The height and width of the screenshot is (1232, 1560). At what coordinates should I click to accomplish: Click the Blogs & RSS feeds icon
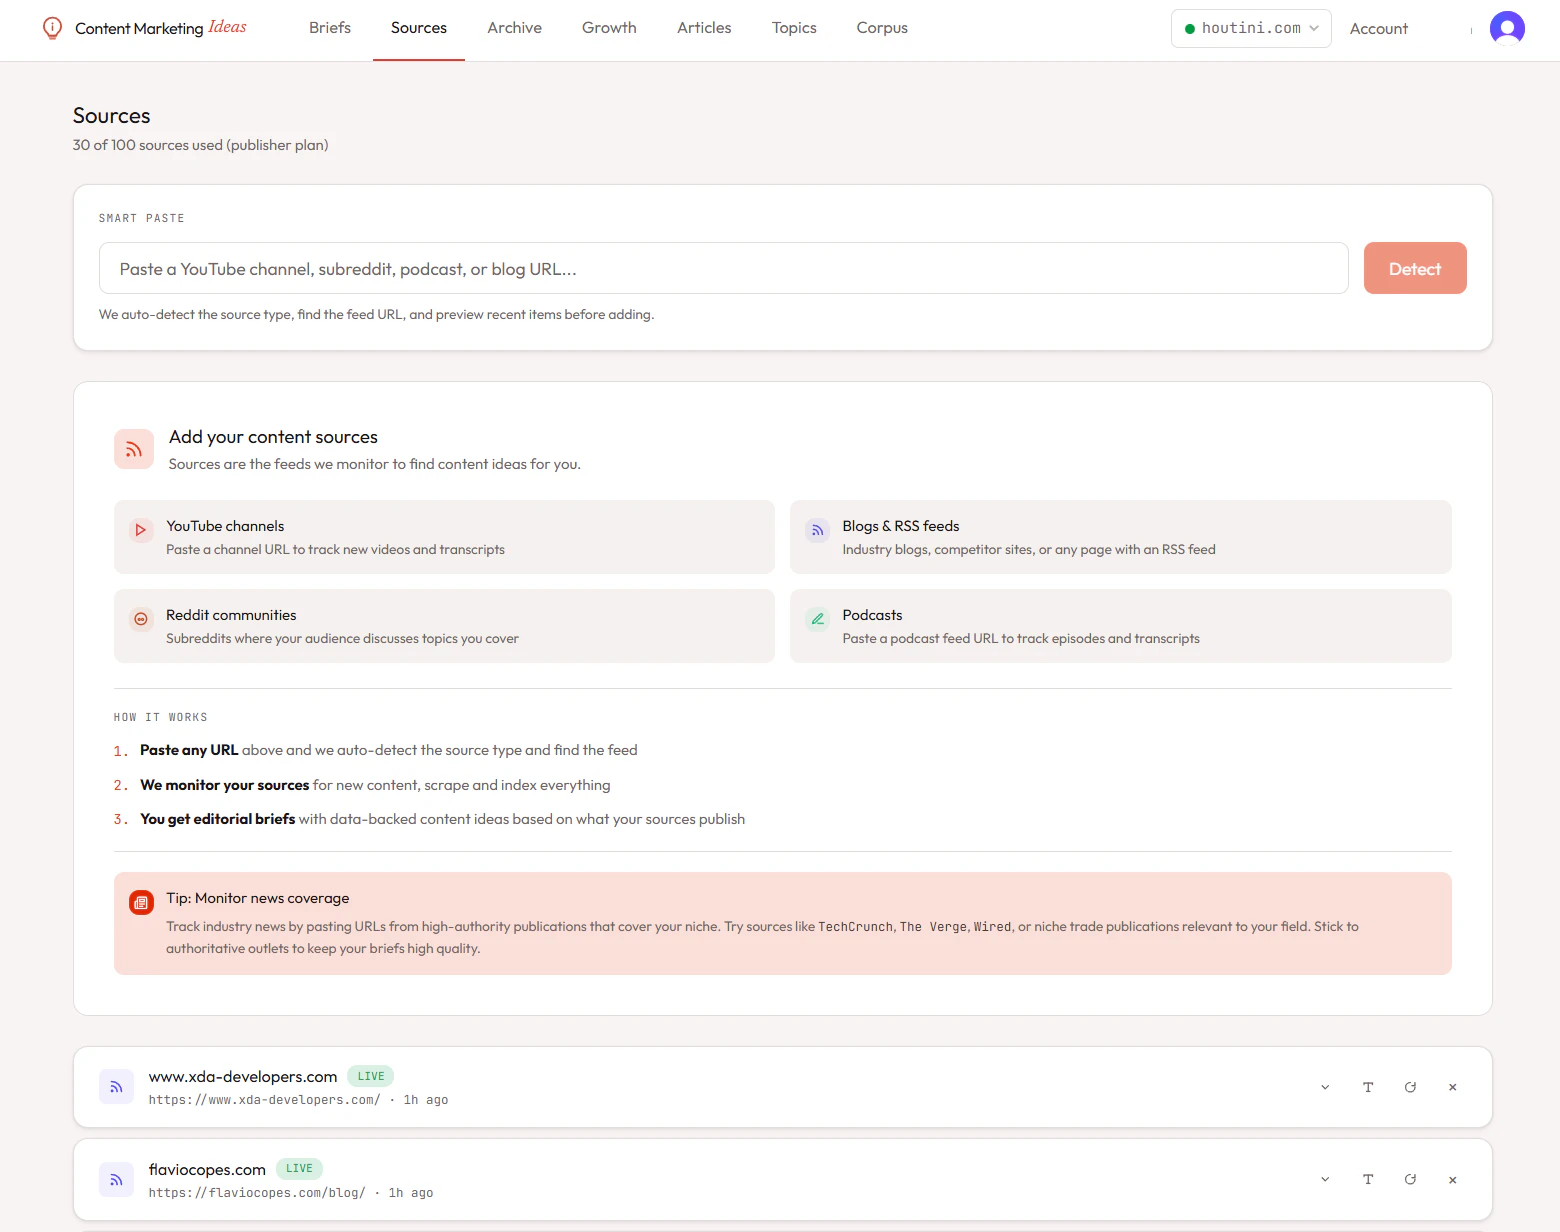point(817,530)
